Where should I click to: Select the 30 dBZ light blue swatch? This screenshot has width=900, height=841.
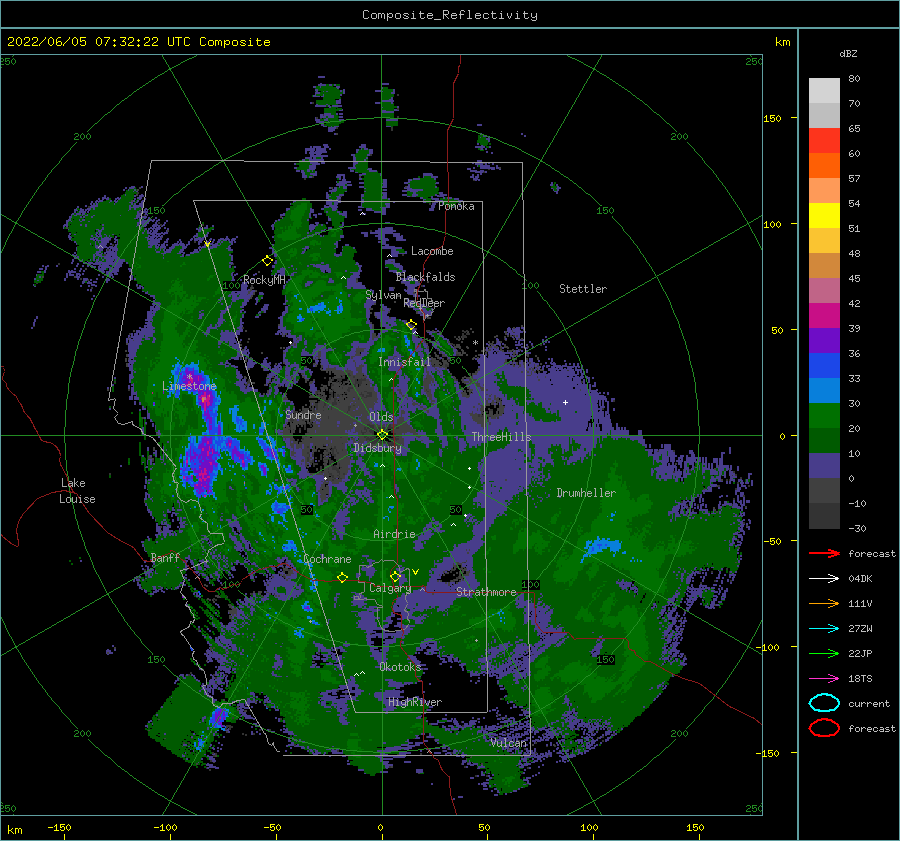(x=824, y=390)
